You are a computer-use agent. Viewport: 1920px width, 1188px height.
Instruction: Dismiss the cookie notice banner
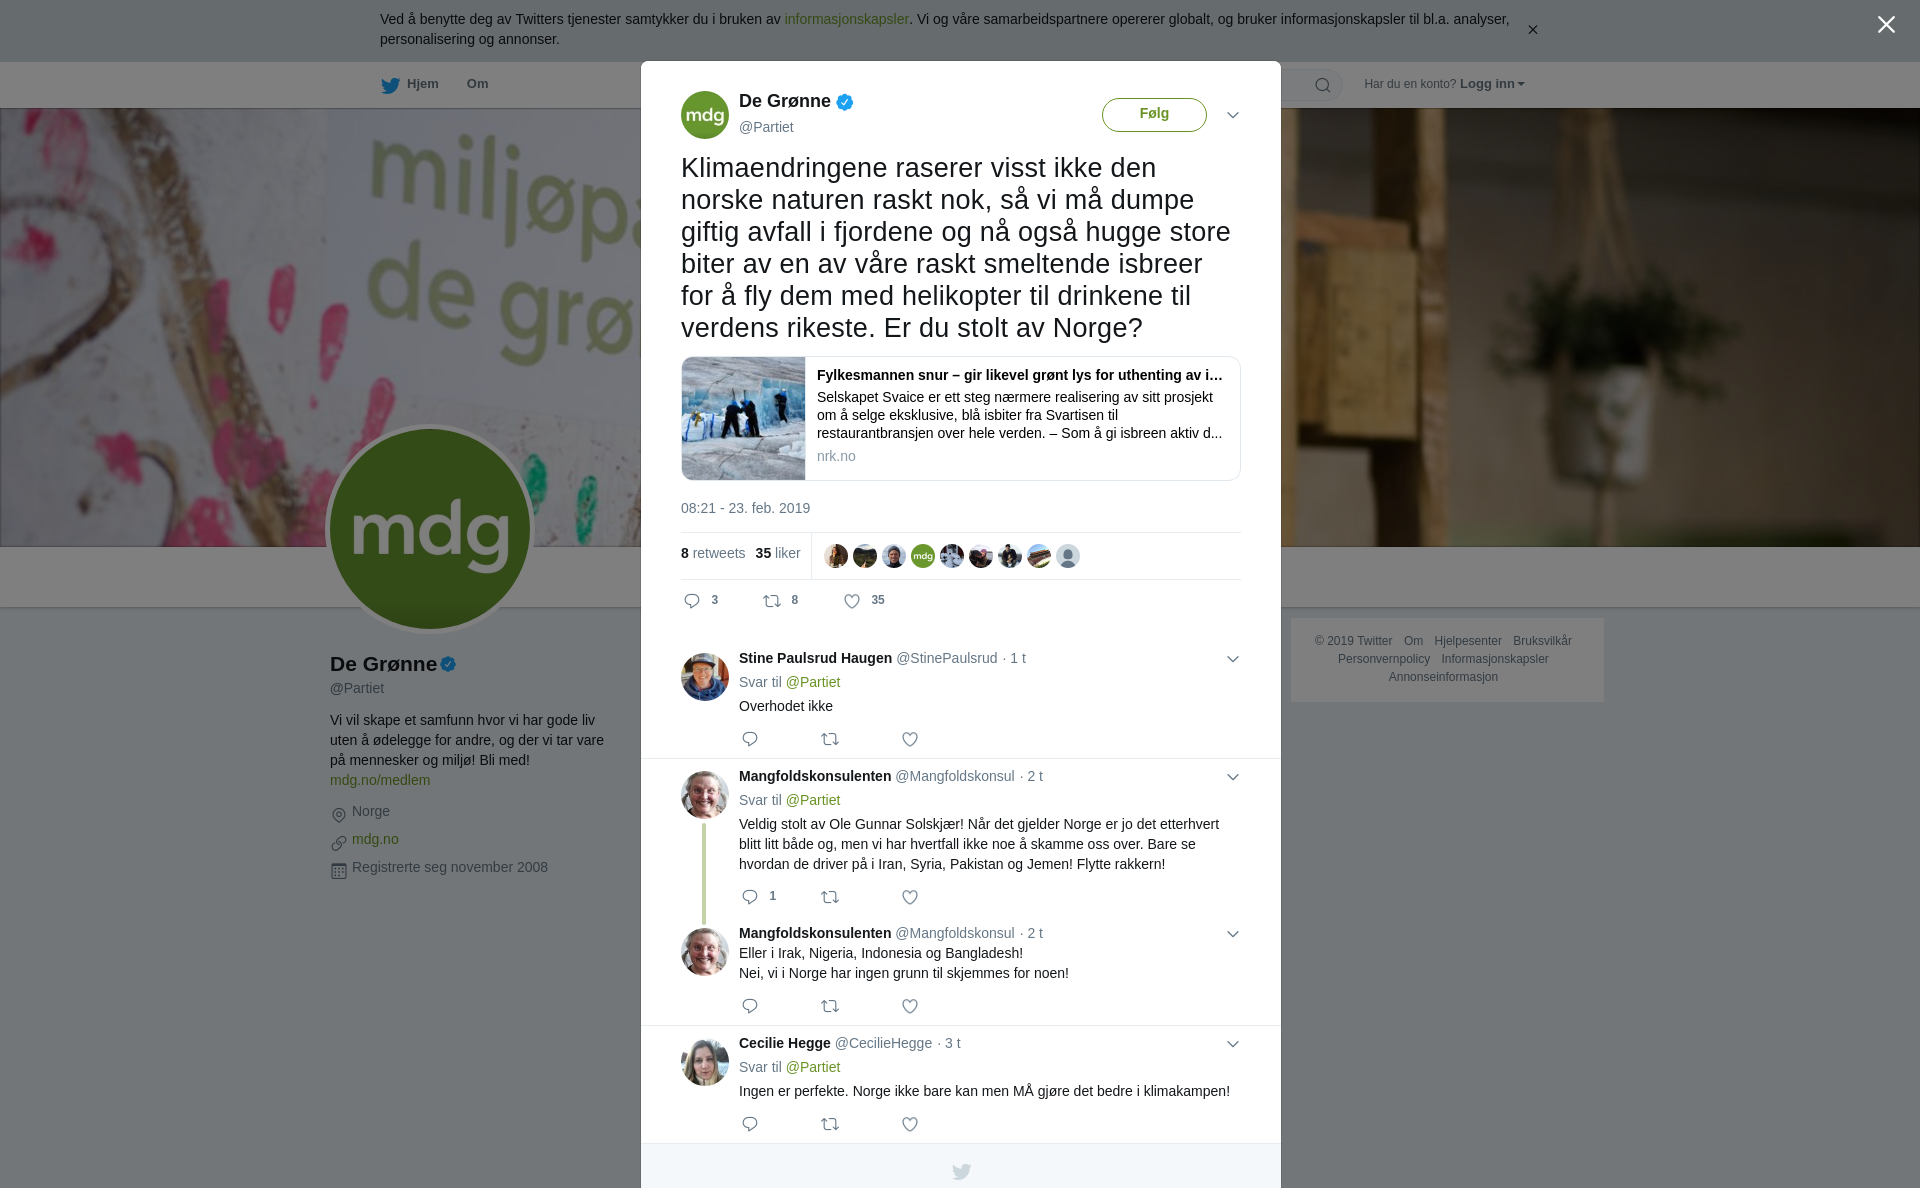tap(1532, 30)
